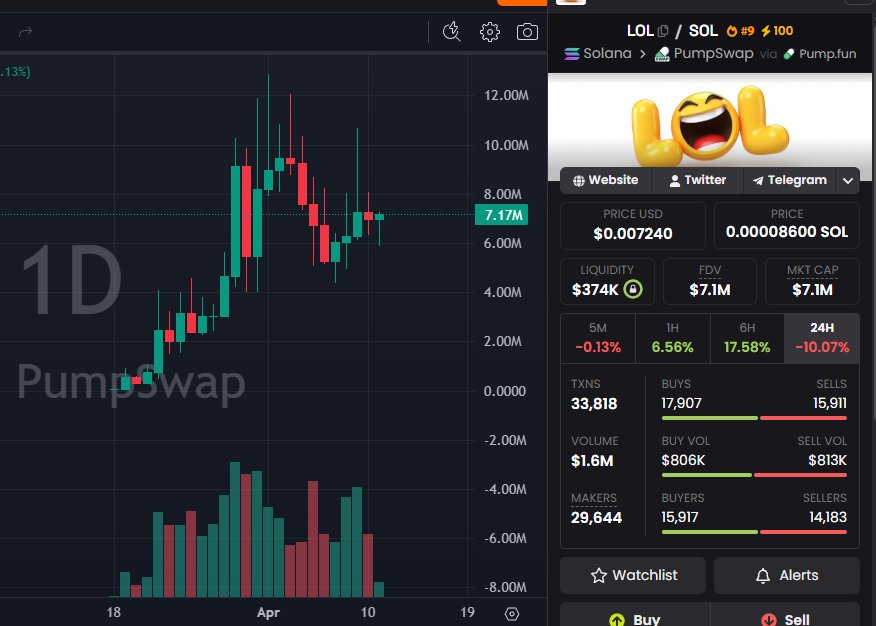Click the 0.00008600 SOL price box

click(787, 226)
